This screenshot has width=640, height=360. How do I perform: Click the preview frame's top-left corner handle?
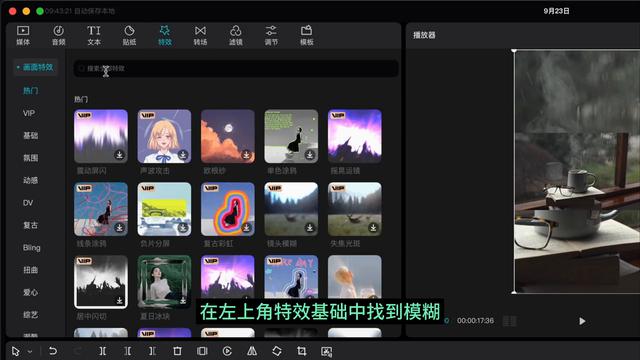pos(514,51)
